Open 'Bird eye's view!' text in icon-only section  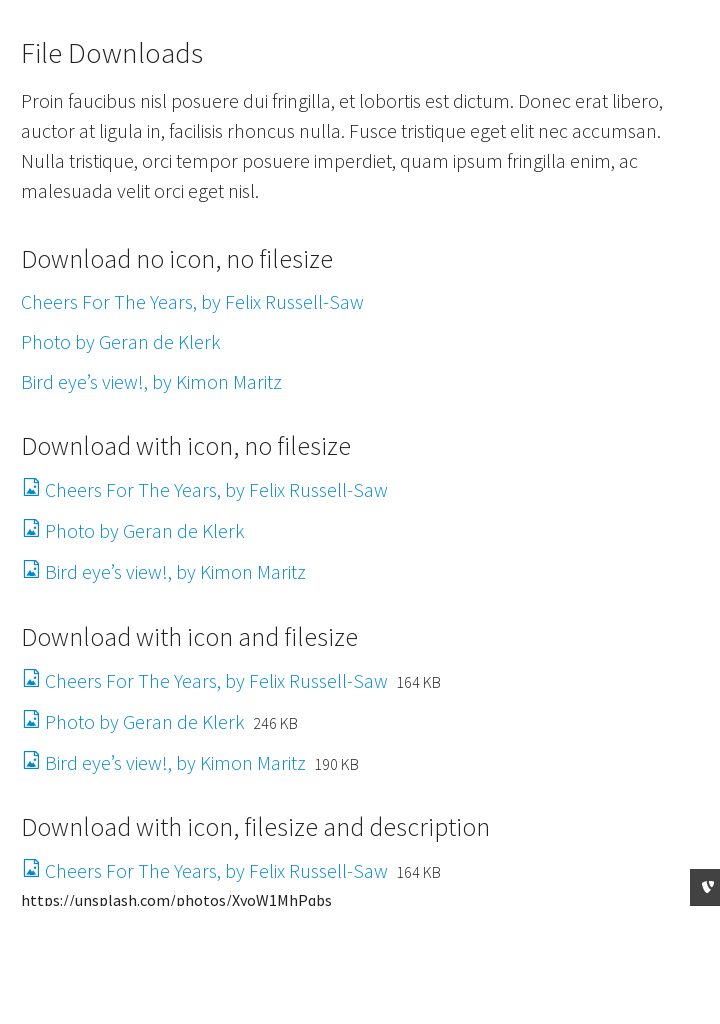click(175, 572)
